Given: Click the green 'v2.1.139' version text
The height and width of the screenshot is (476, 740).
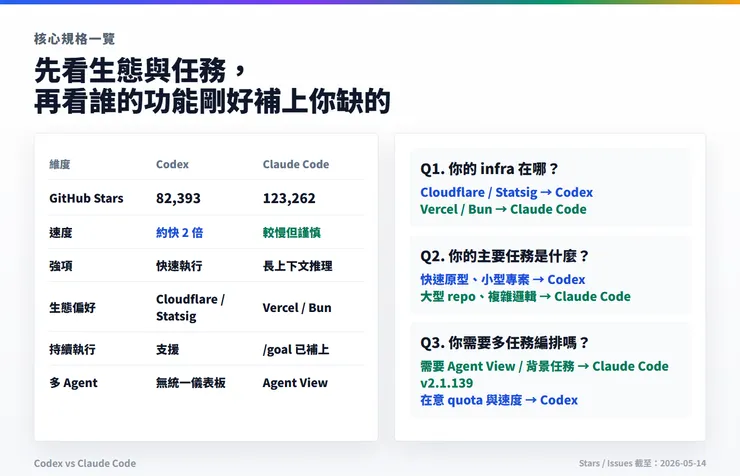Looking at the screenshot, I should 446,383.
